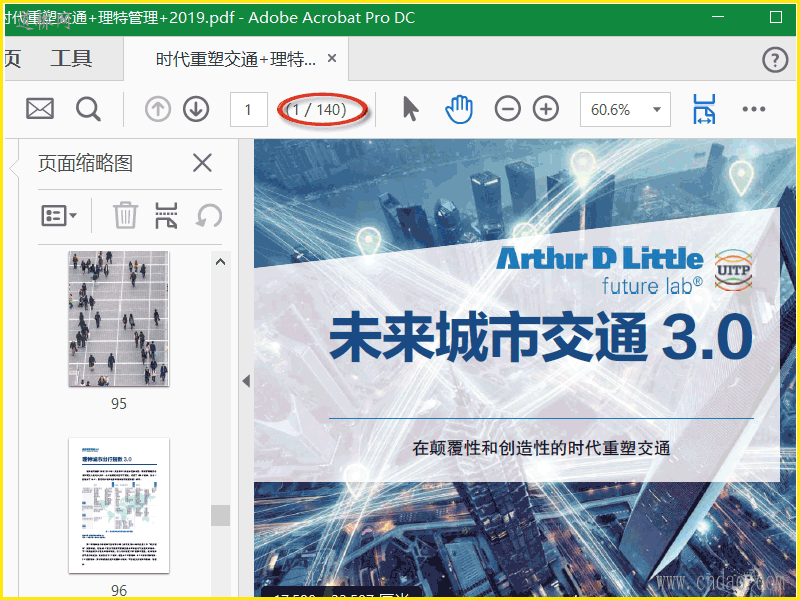
Task: Click the extract pages scissors icon
Action: (x=166, y=215)
